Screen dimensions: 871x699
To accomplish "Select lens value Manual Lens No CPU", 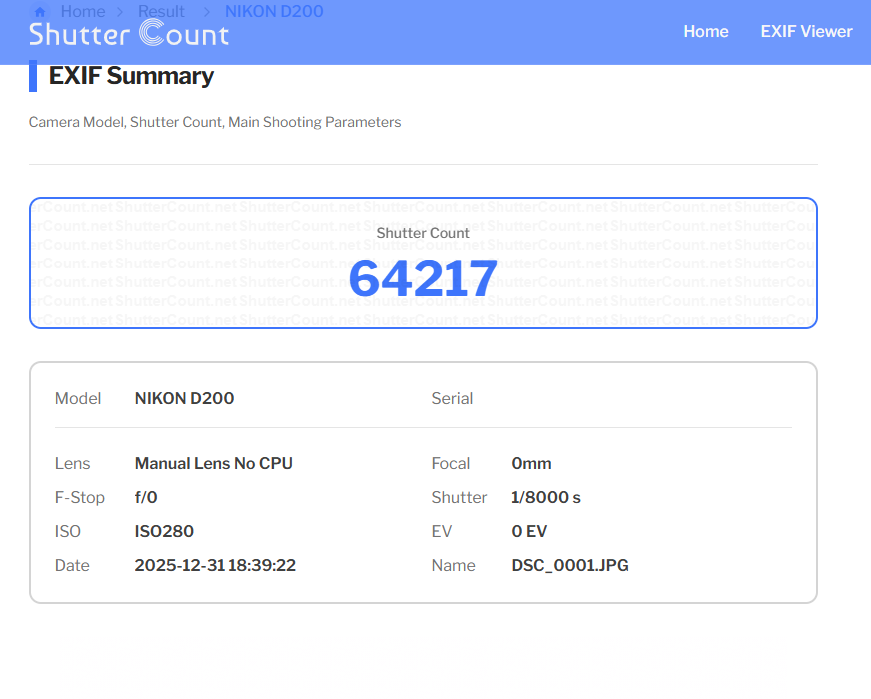I will [x=214, y=463].
